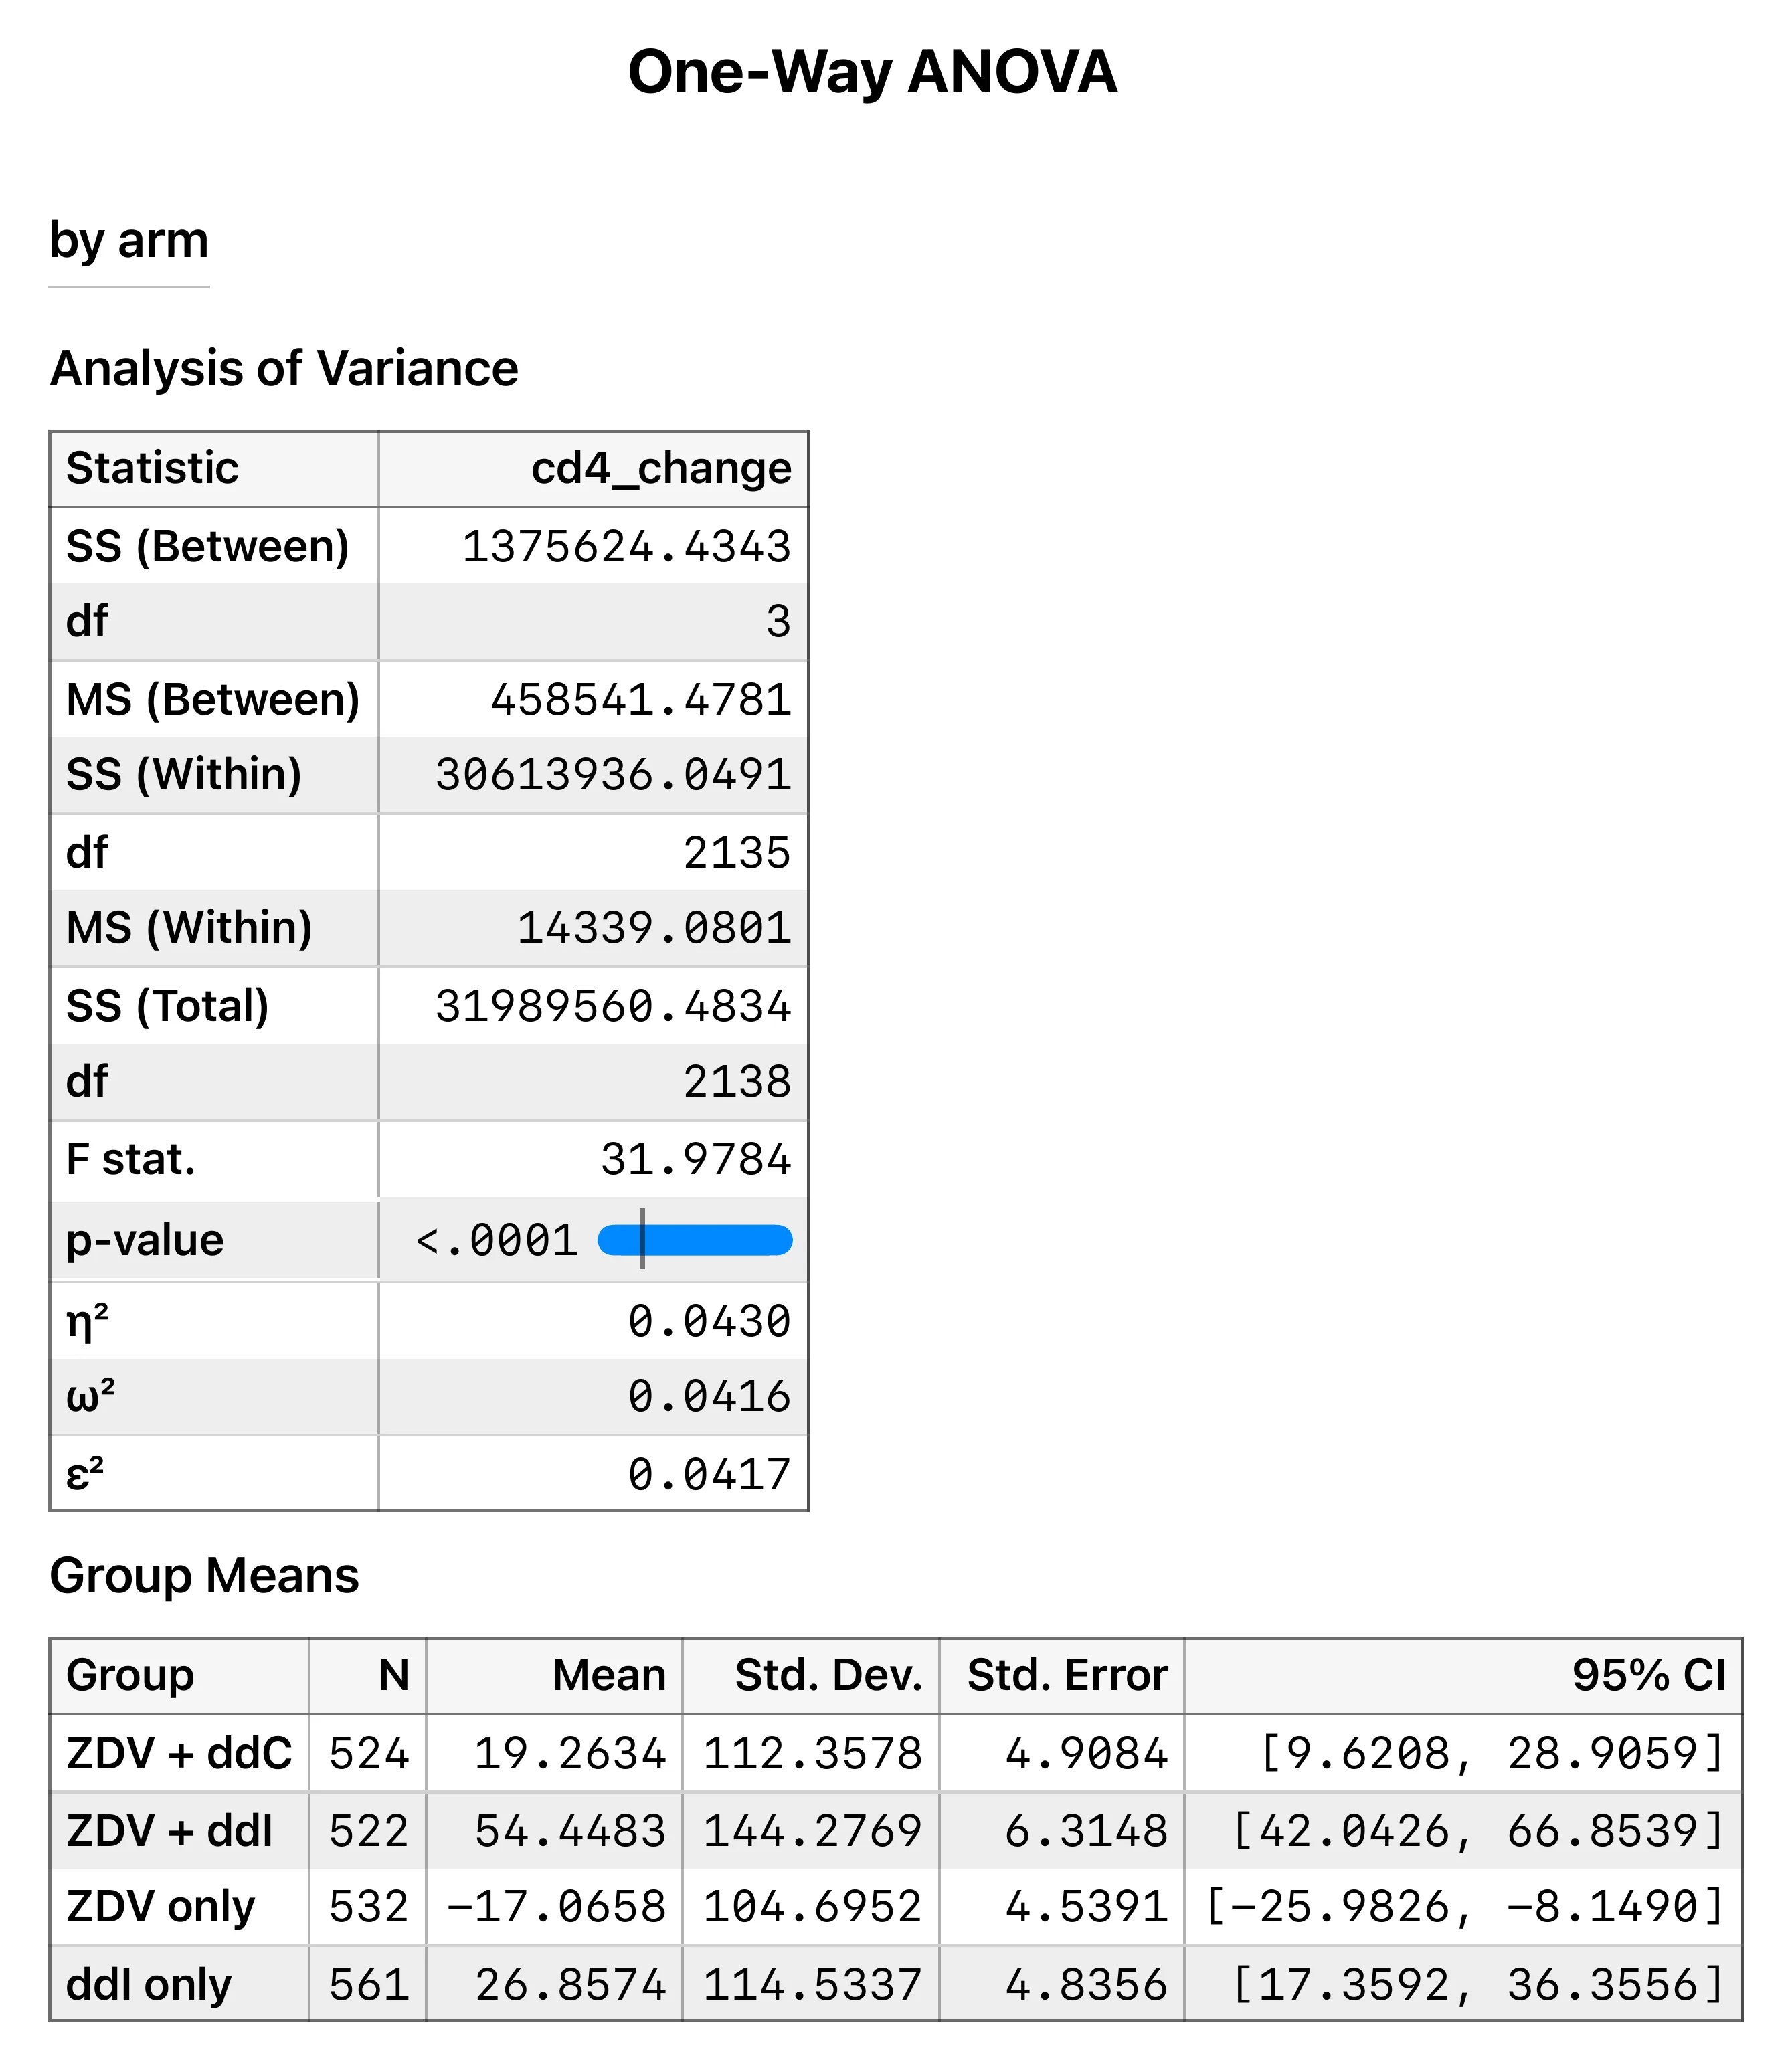Select value 1375624.4343

626,547
